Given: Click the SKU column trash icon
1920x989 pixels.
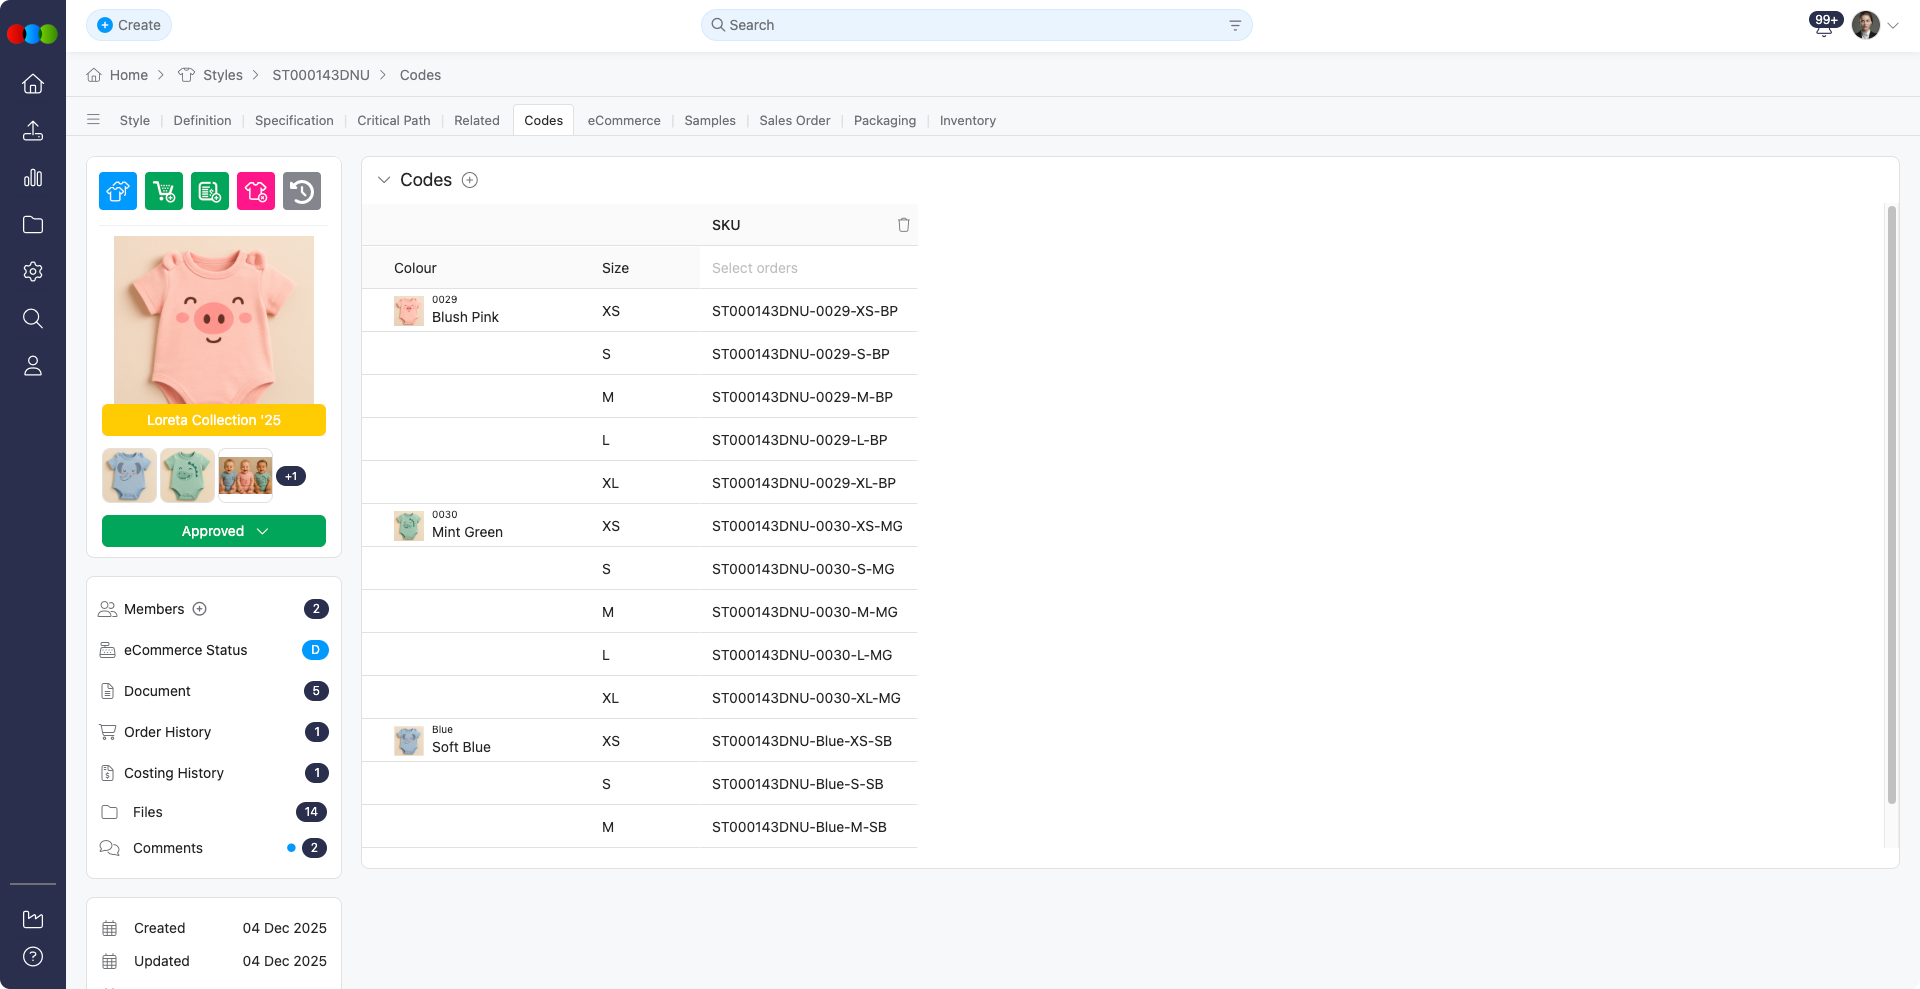Looking at the screenshot, I should [x=903, y=225].
